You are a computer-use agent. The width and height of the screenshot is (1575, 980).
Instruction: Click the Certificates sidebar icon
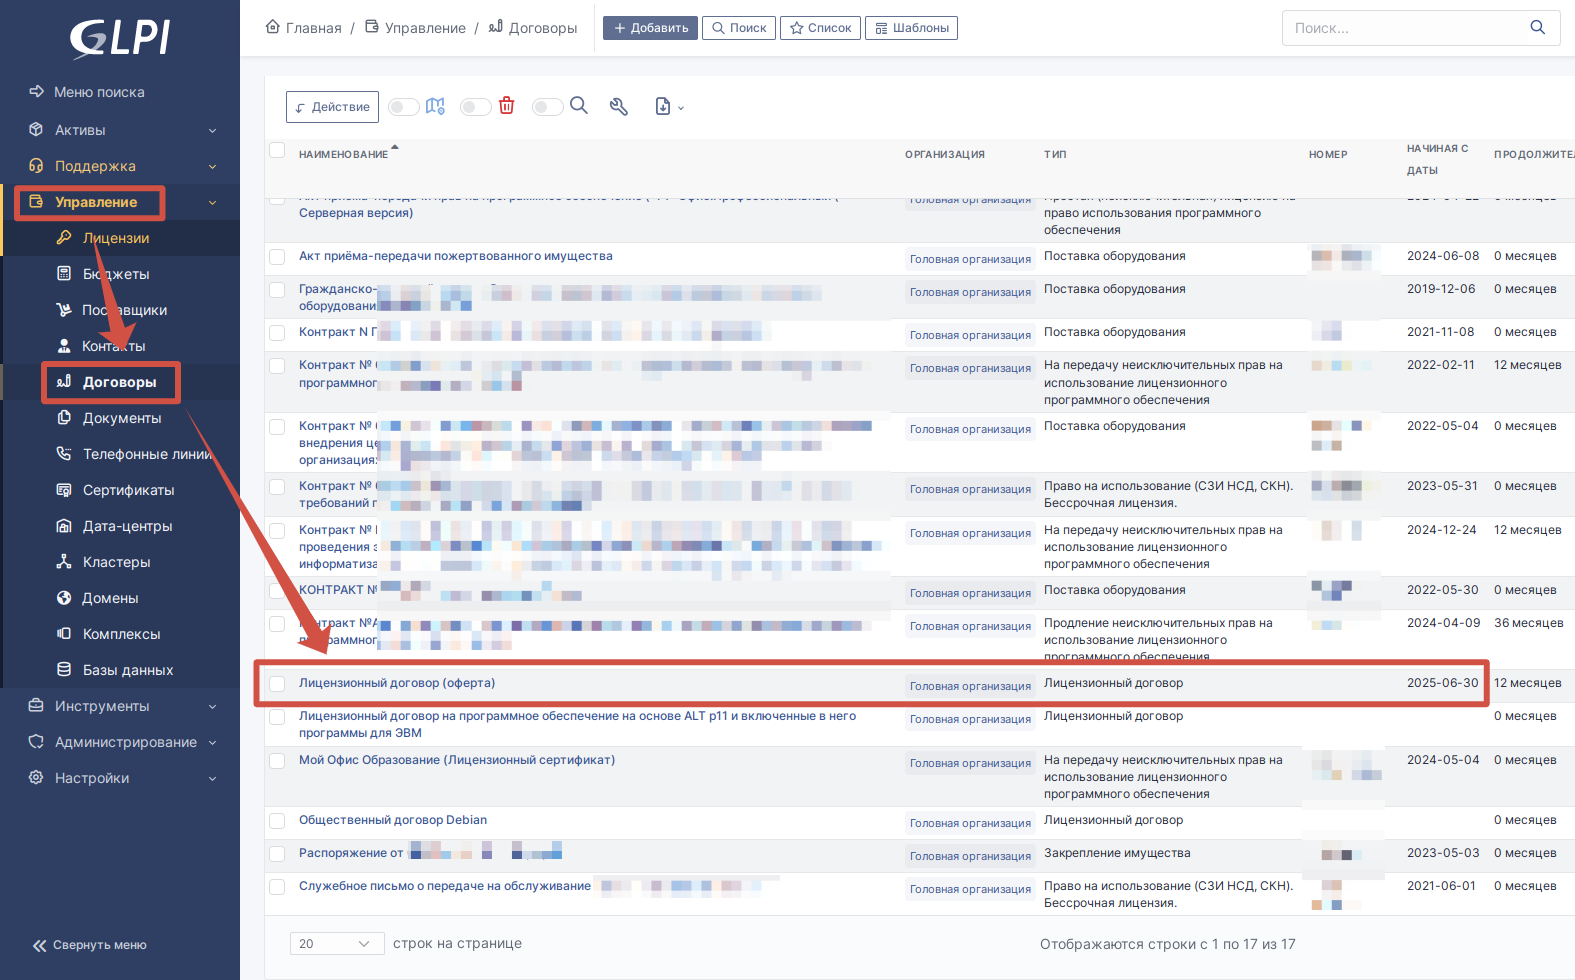[x=64, y=490]
